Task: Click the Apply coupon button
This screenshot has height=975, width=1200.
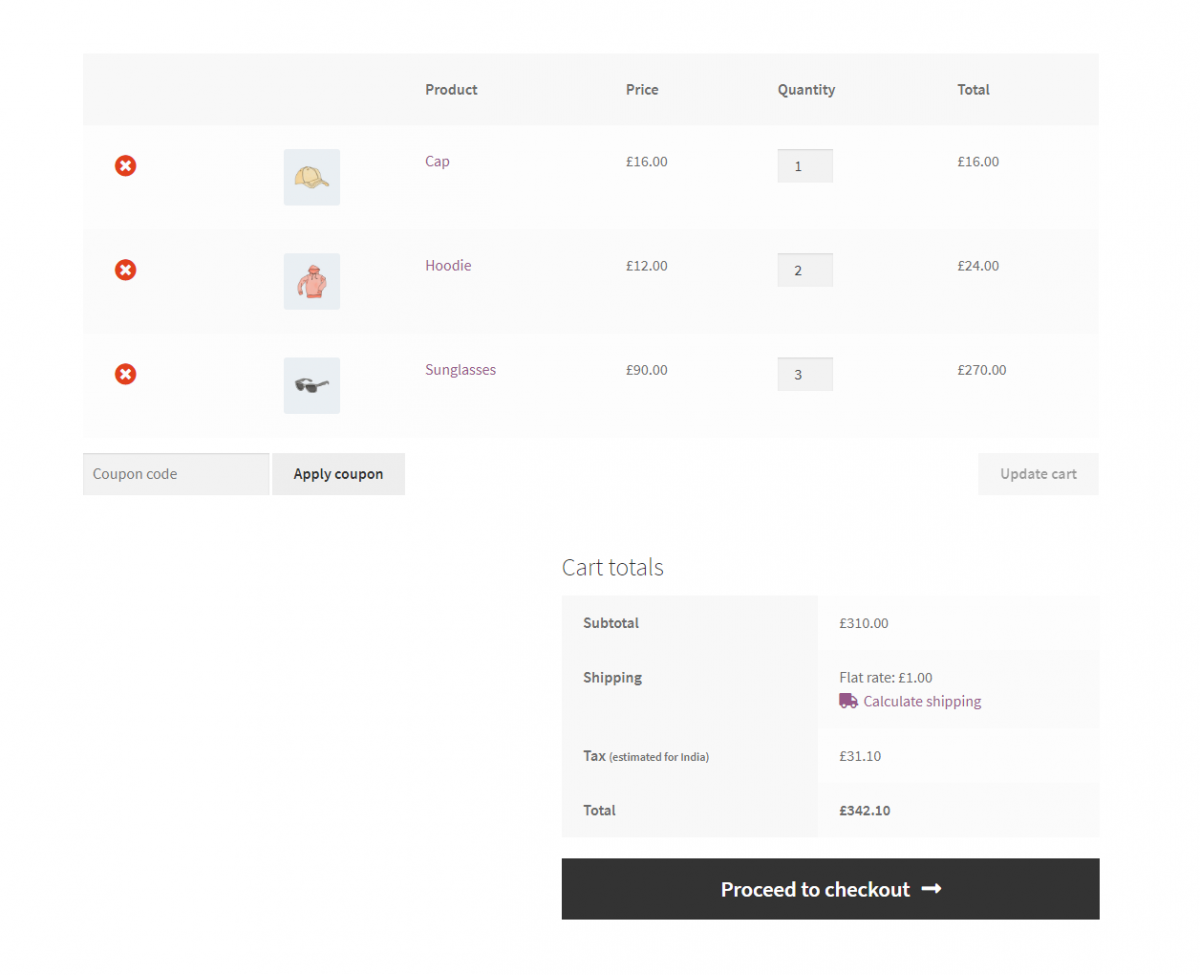Action: (338, 473)
